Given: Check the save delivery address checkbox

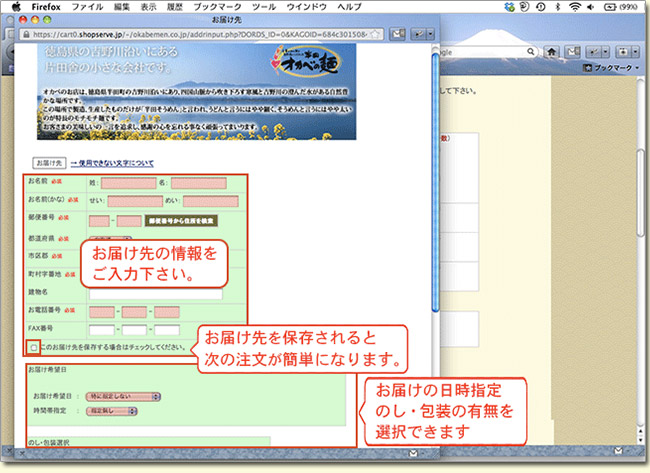Looking at the screenshot, I should click(34, 347).
